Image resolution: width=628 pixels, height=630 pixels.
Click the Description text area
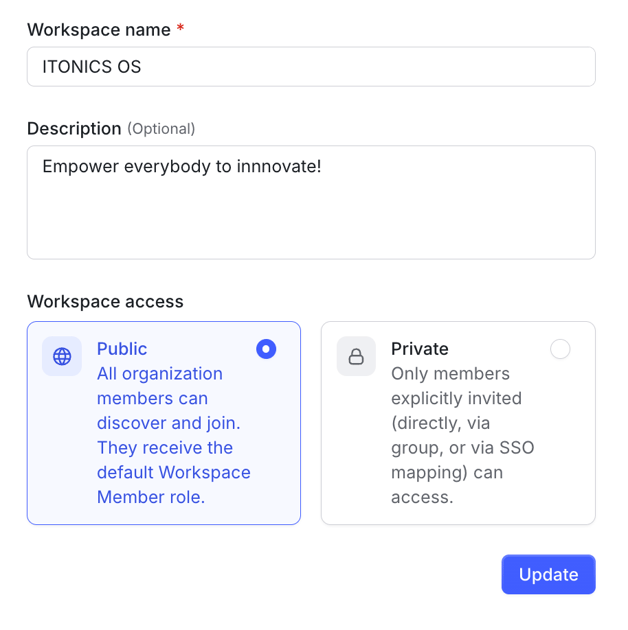click(311, 202)
